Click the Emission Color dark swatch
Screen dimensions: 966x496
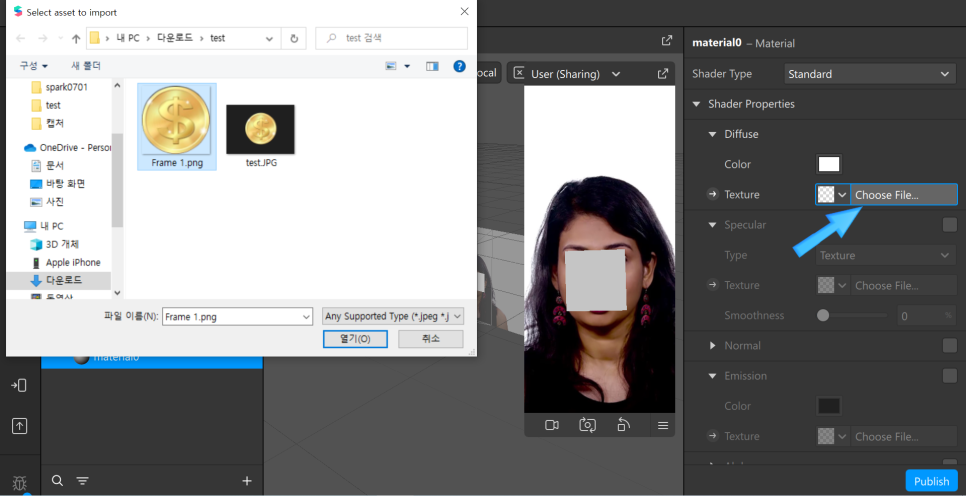(x=829, y=406)
